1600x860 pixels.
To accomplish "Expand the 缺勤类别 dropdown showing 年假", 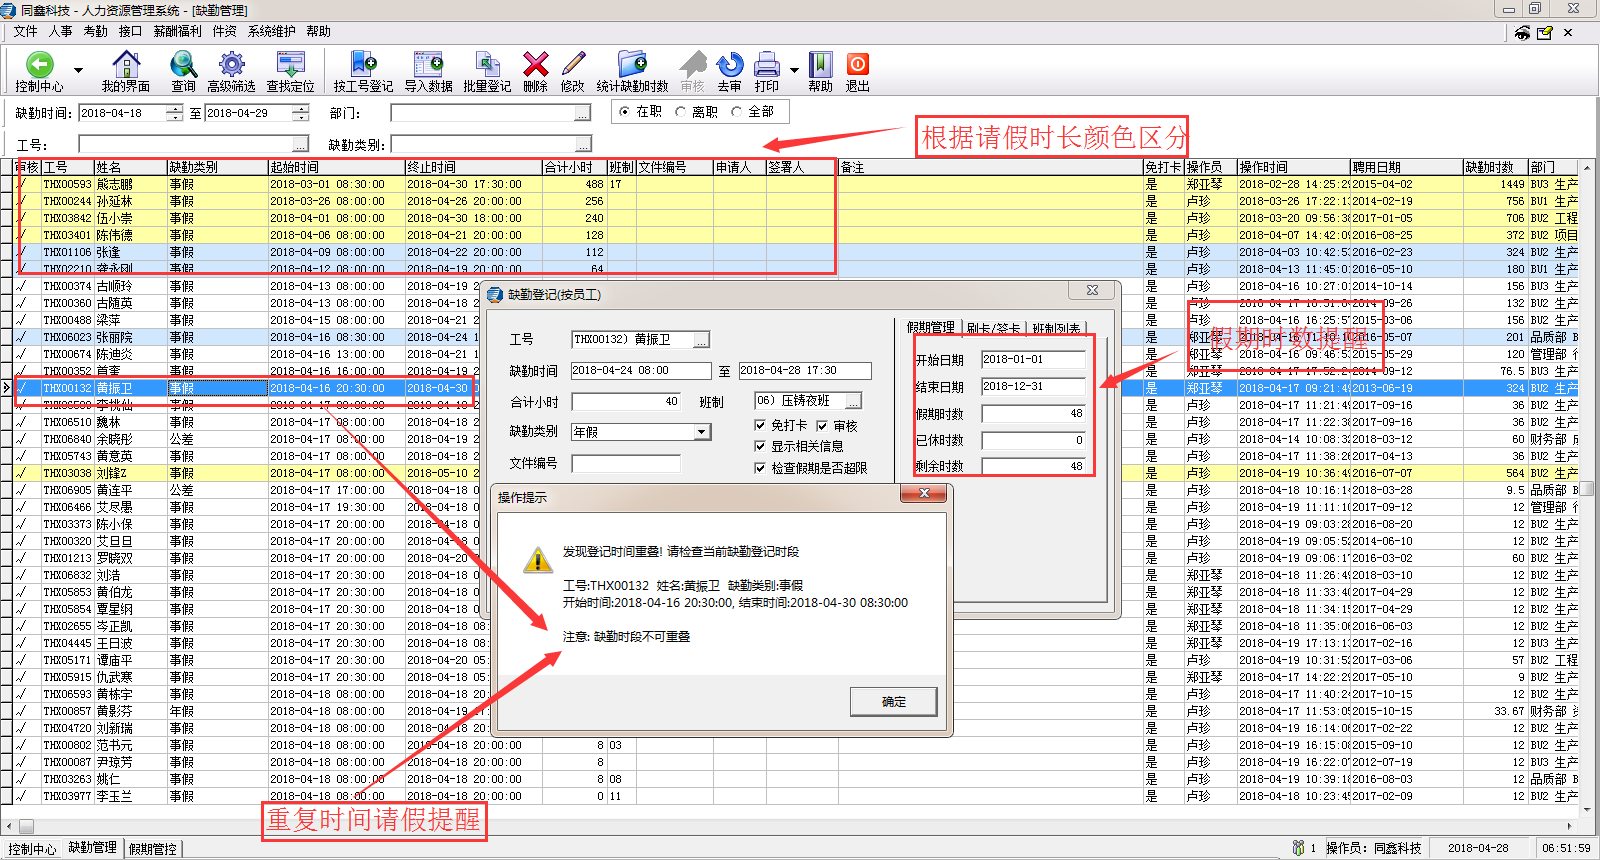I will [x=702, y=432].
